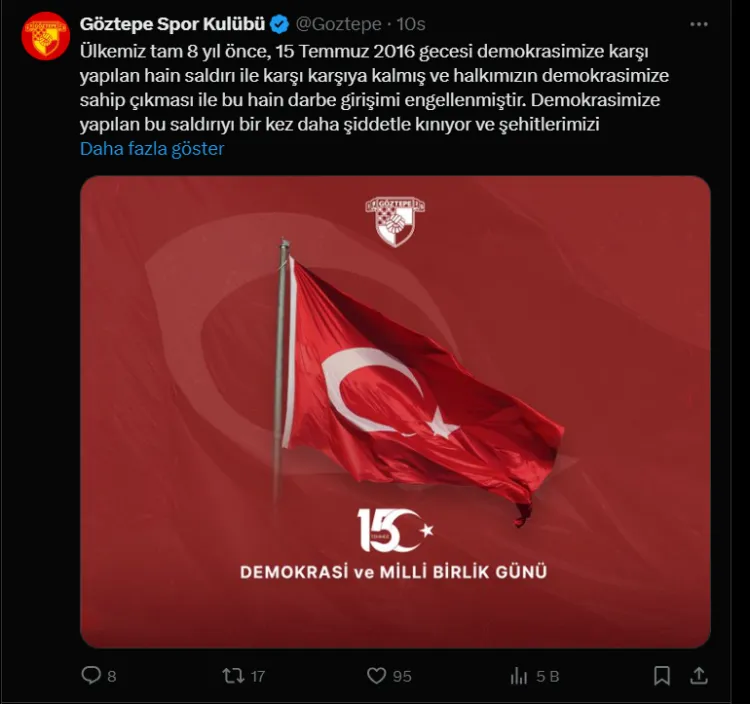Click the blue verified badge
The width and height of the screenshot is (750, 704).
[x=279, y=24]
